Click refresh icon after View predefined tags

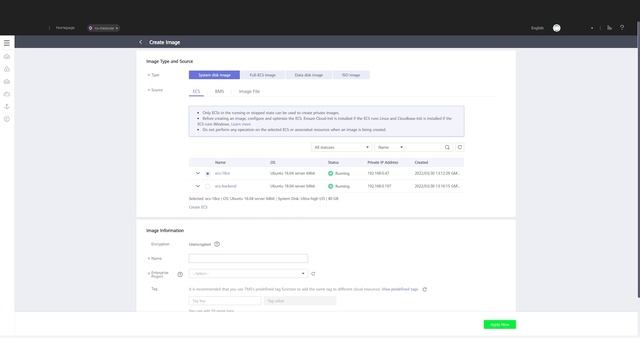(x=424, y=289)
